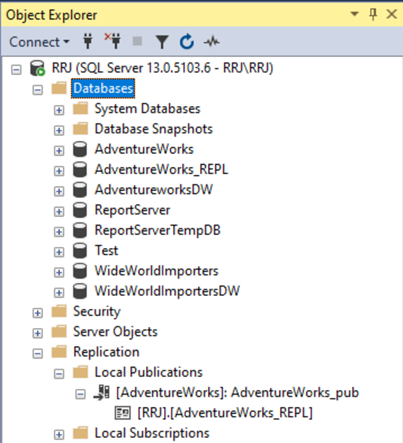Select the AdventureworksDW database name

[x=154, y=190]
